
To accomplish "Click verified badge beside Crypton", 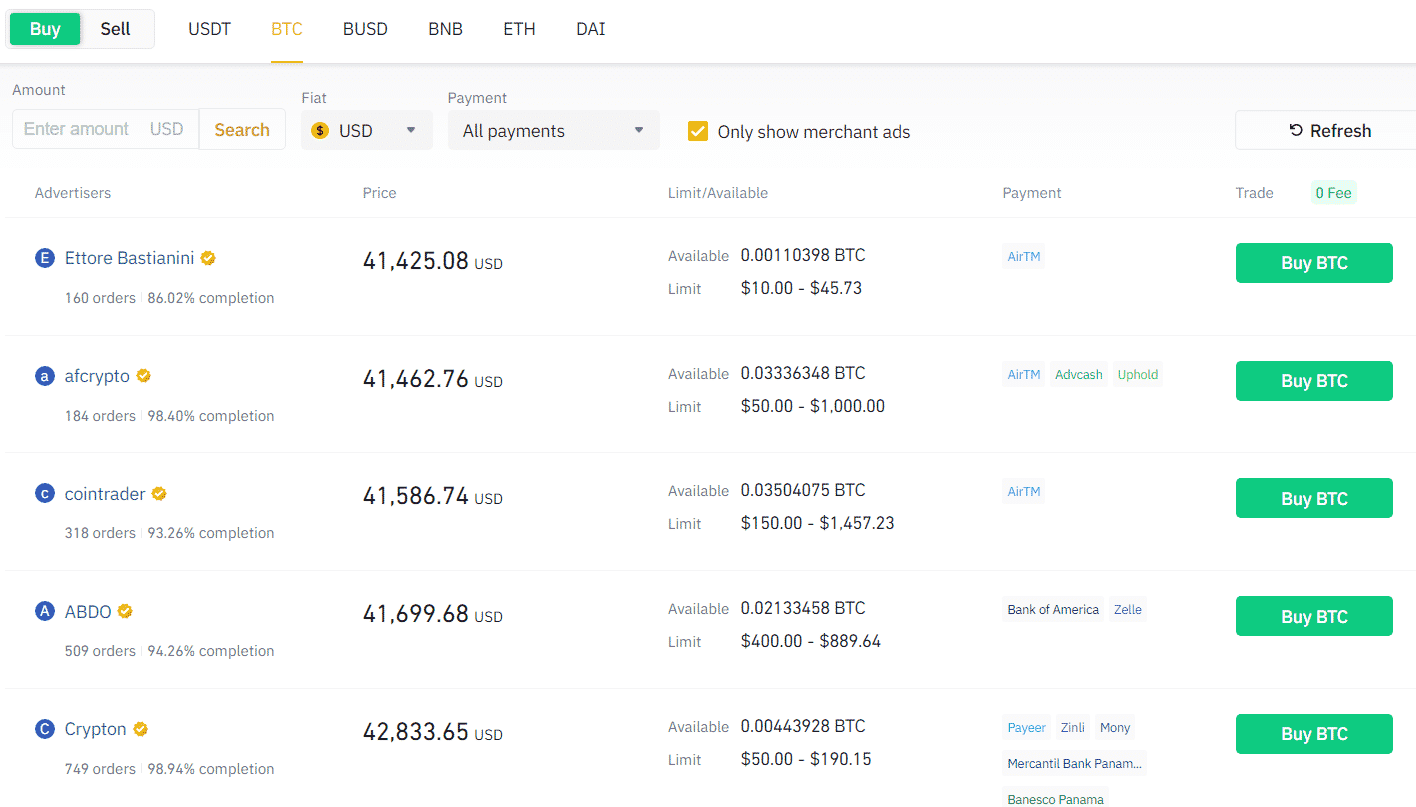I will (x=141, y=729).
